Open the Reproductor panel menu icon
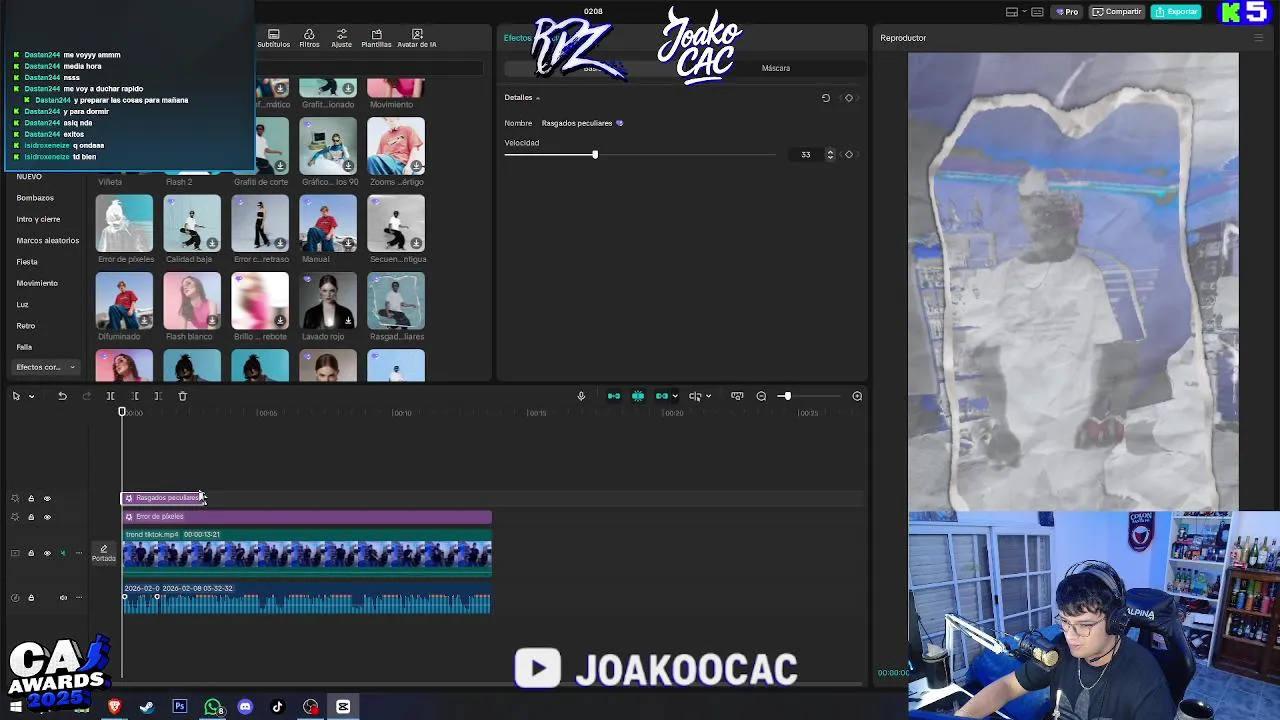 1258,38
